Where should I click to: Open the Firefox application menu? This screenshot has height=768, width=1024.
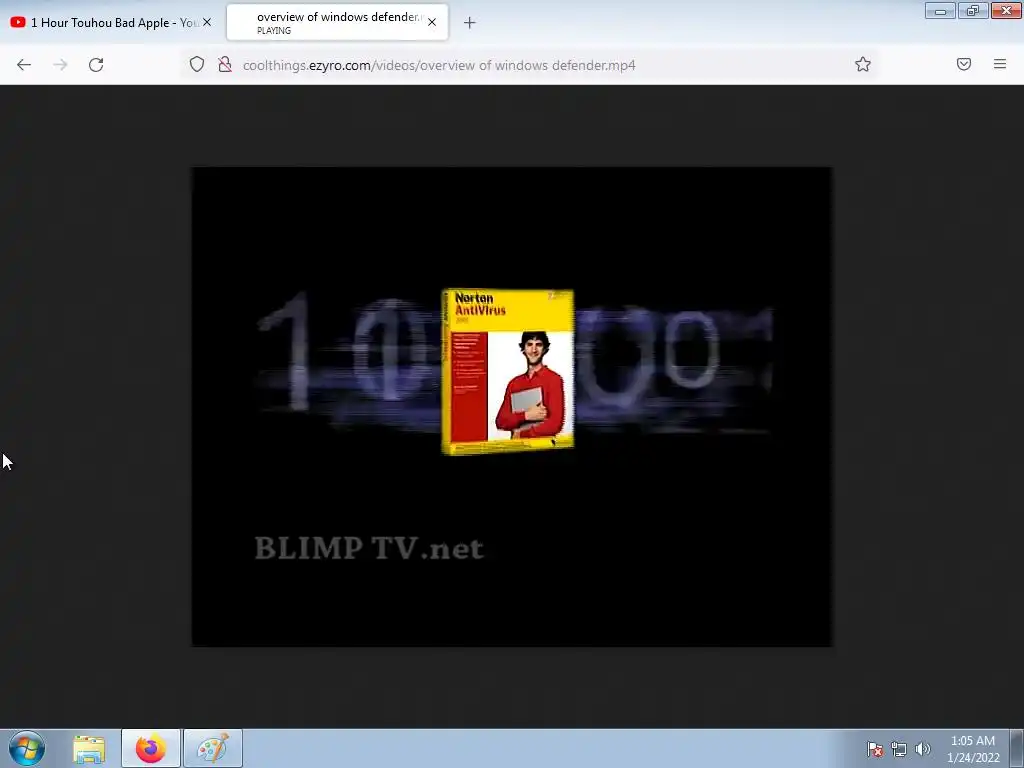[1000, 64]
